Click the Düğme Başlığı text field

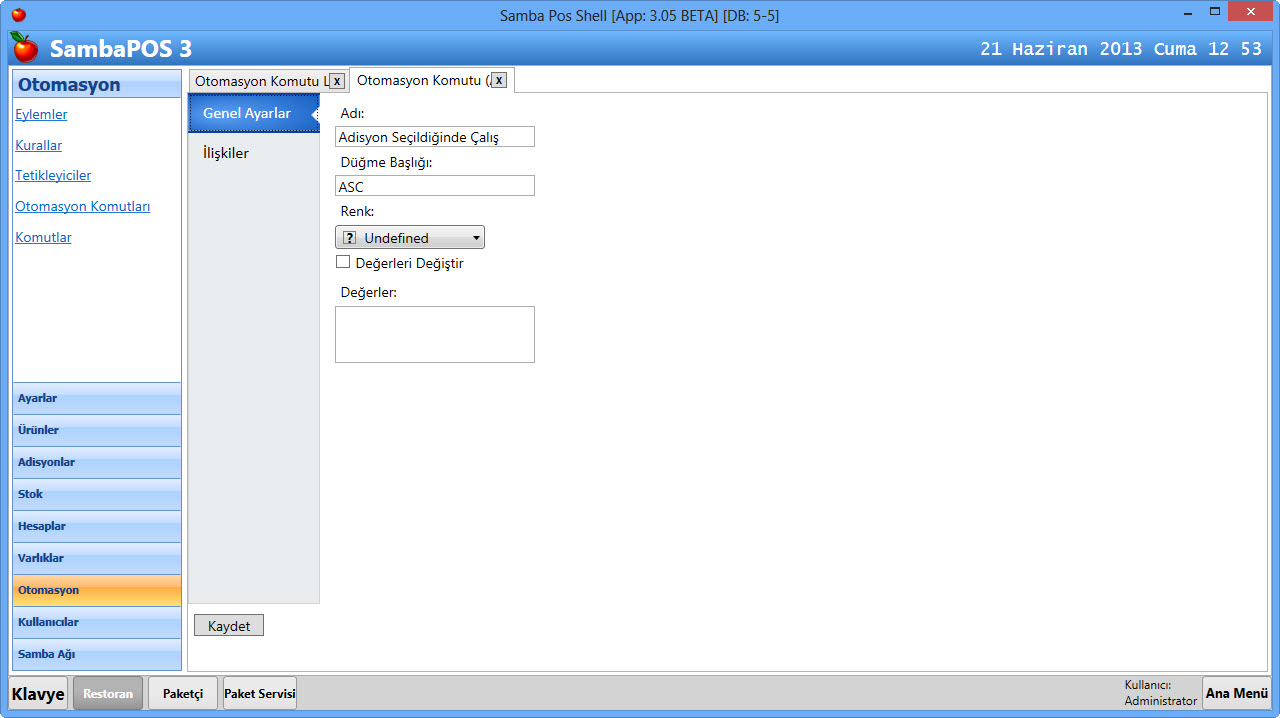click(x=435, y=186)
